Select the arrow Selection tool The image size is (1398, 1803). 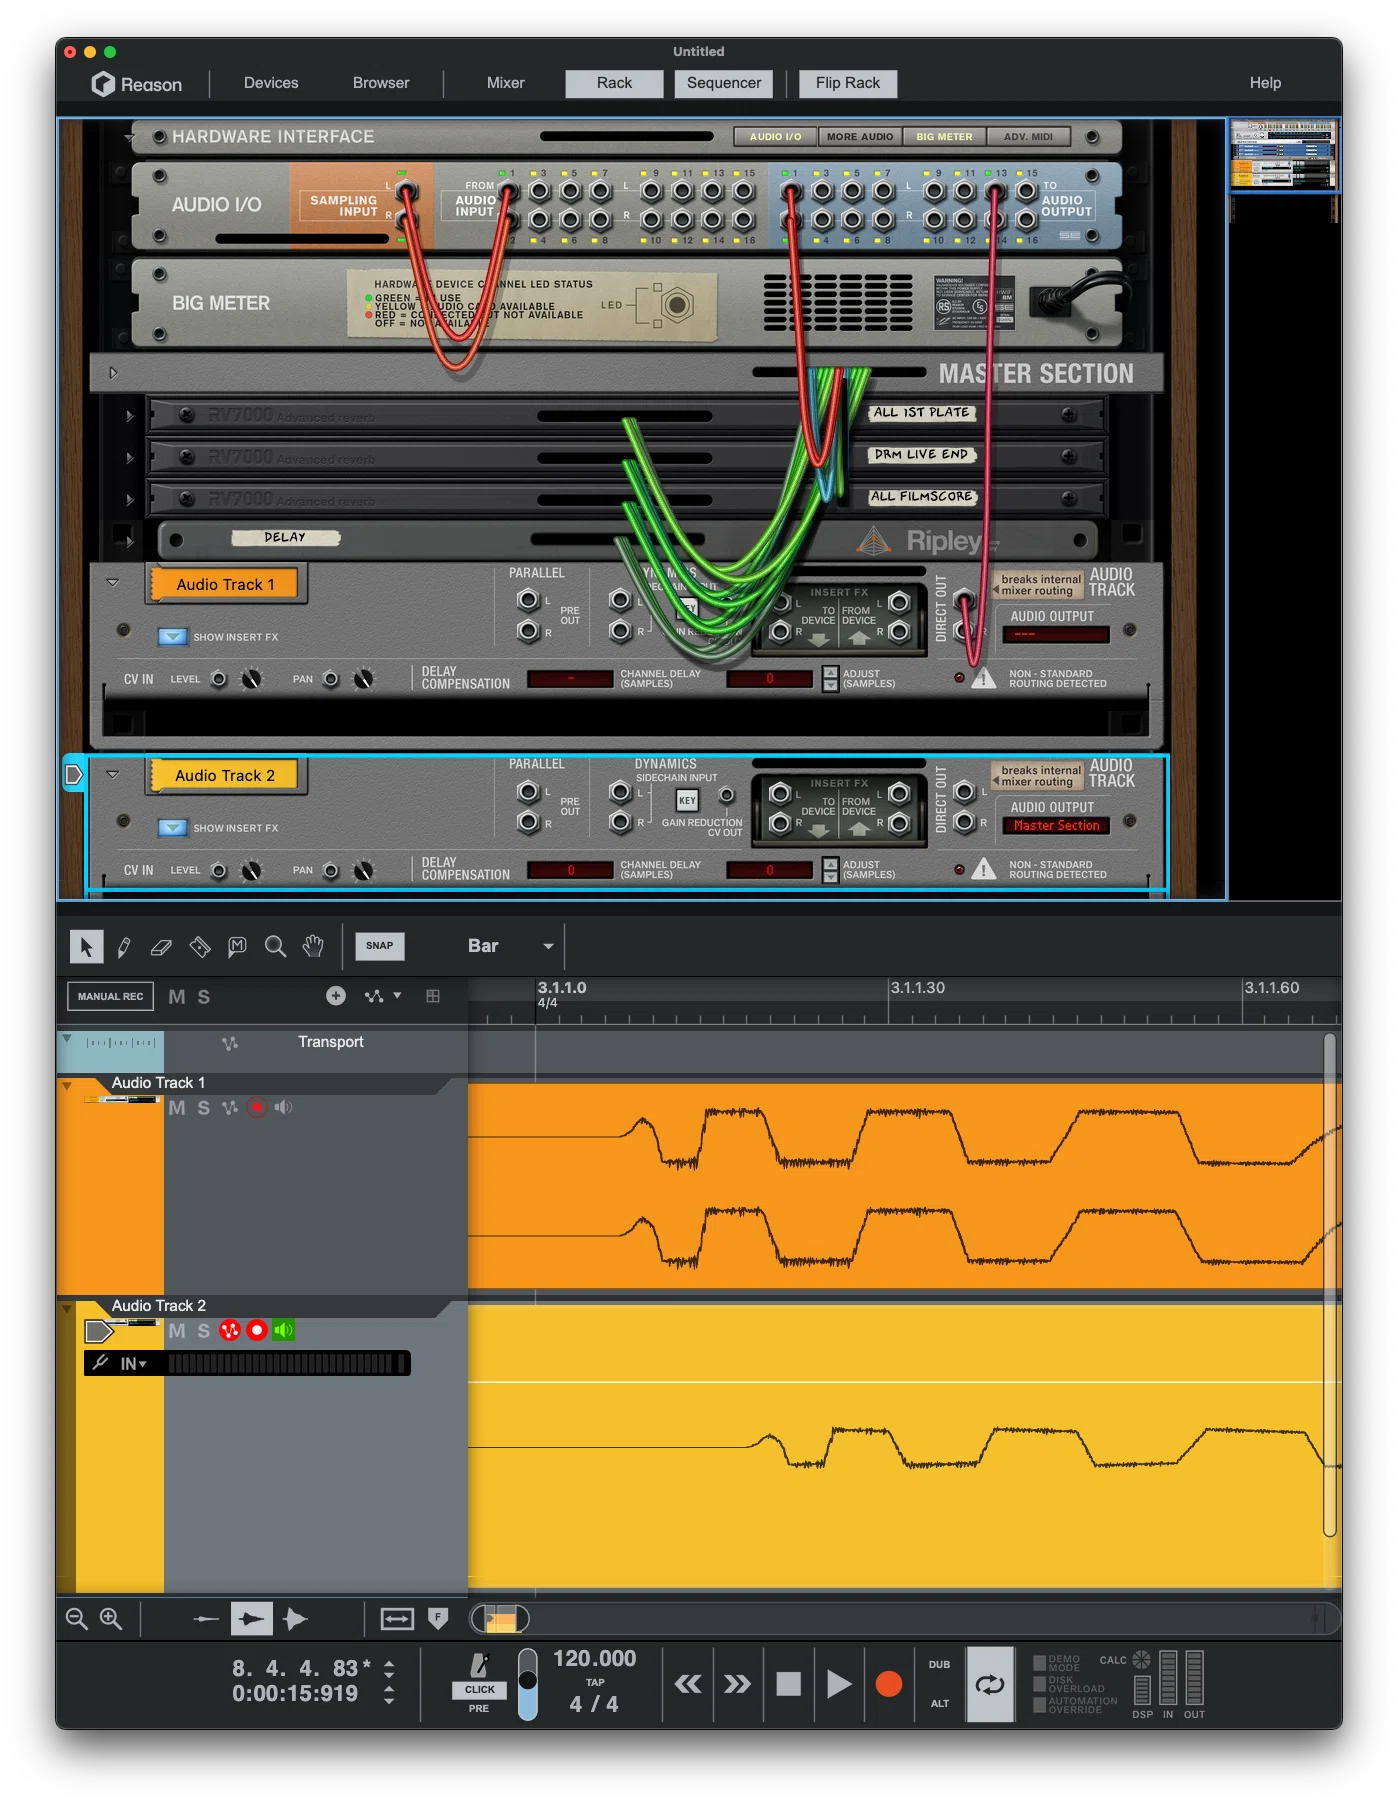[x=87, y=946]
